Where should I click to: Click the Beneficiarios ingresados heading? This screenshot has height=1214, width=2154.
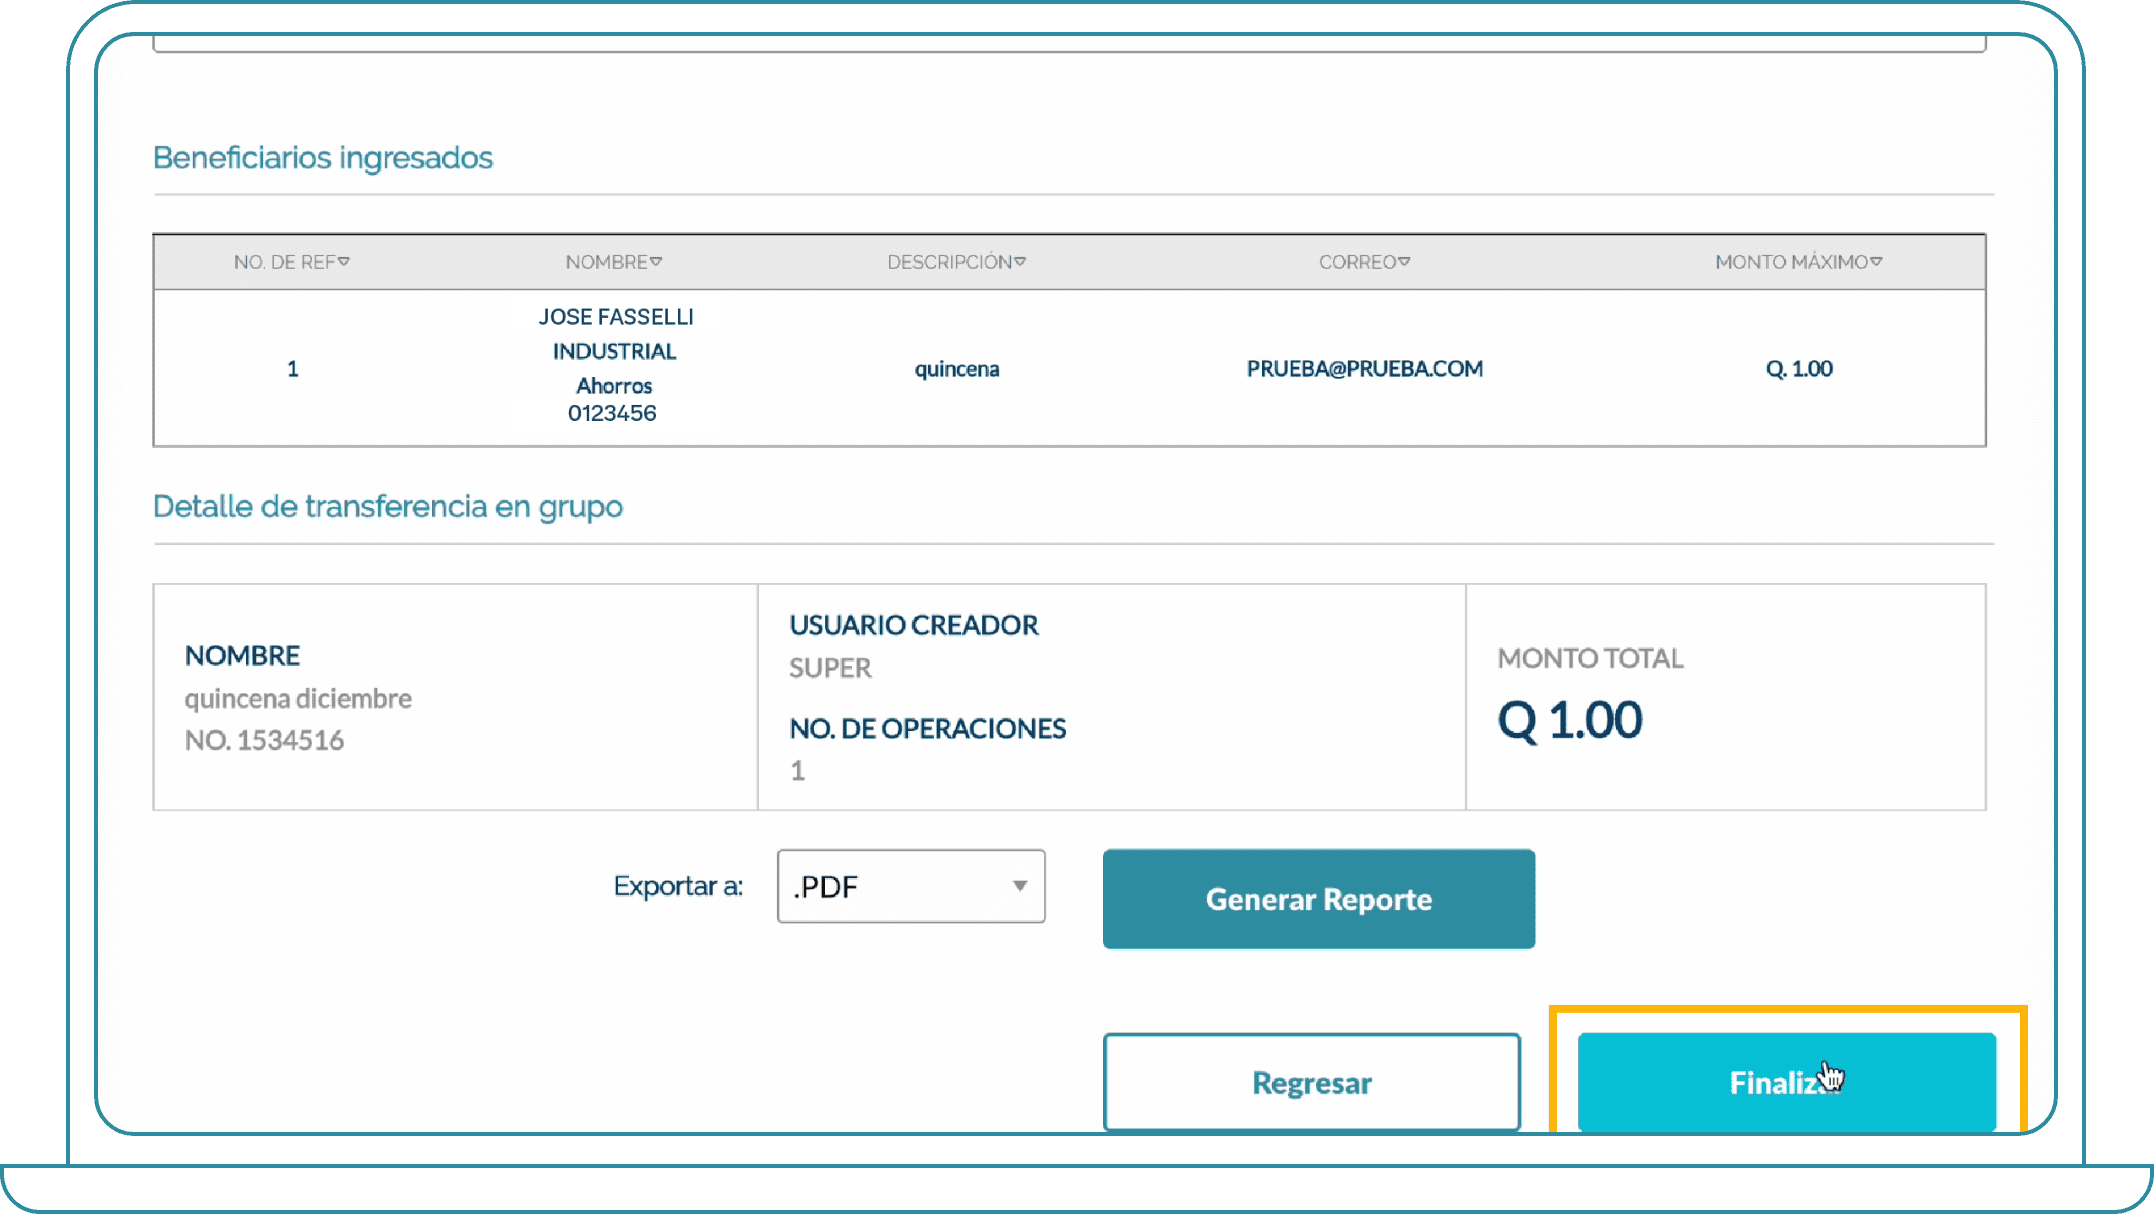[322, 157]
